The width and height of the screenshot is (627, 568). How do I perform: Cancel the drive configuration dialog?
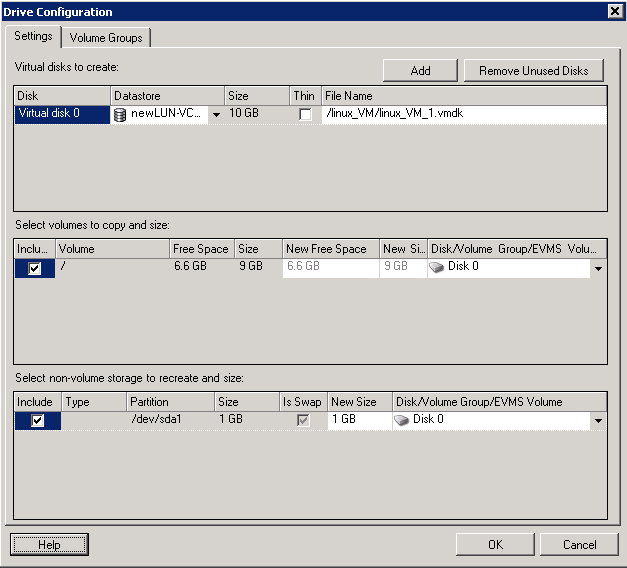click(579, 545)
